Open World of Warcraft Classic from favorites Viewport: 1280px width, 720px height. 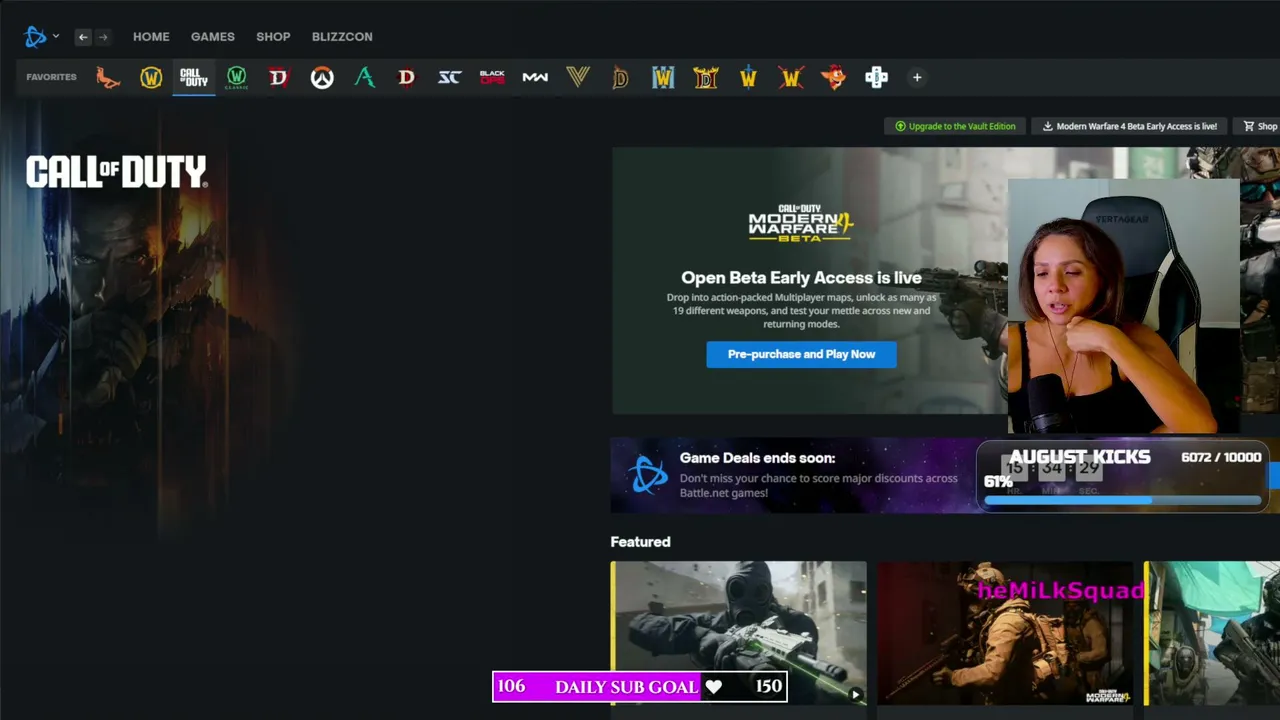pyautogui.click(x=236, y=77)
